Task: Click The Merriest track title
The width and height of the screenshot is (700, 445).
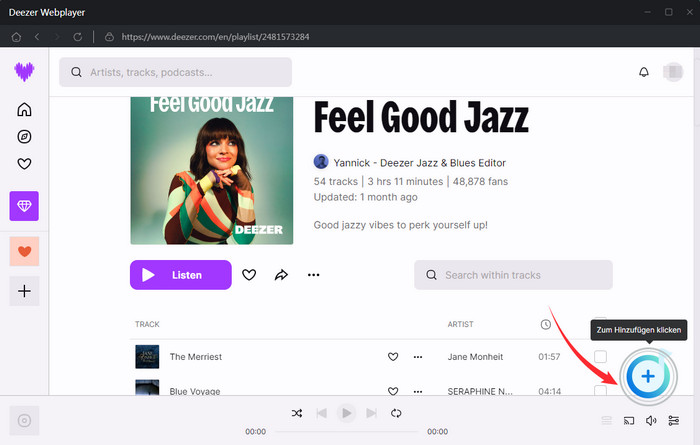Action: 196,357
